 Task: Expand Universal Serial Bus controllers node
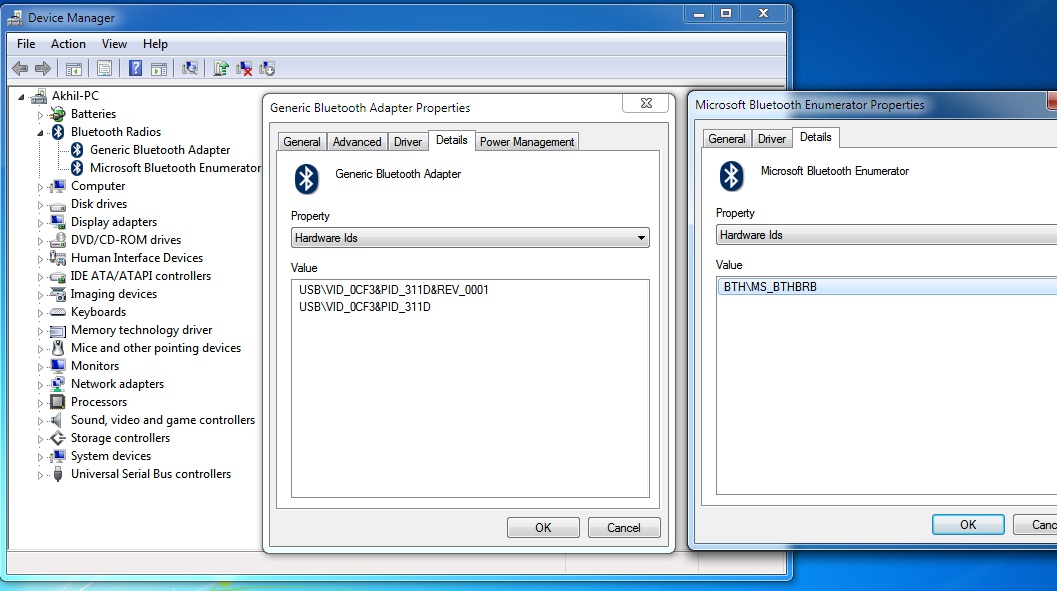[x=41, y=474]
